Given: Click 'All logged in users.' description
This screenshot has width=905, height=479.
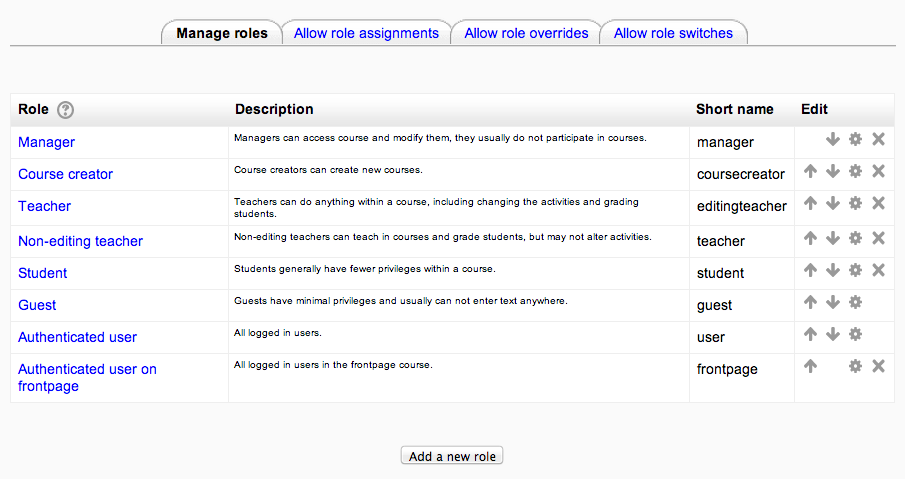Looking at the screenshot, I should click(278, 333).
